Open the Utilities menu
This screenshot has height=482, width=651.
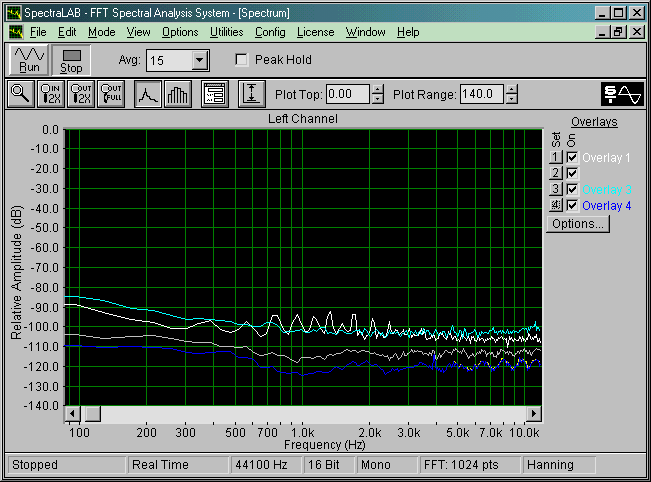227,32
